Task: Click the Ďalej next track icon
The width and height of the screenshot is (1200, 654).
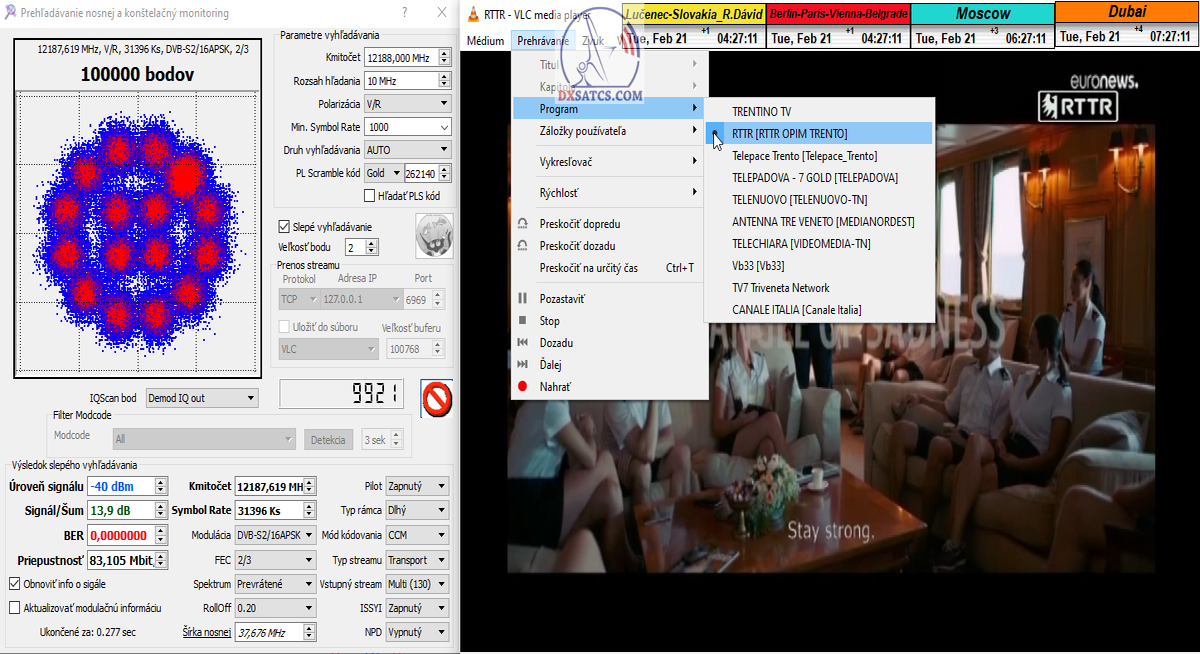Action: (522, 365)
